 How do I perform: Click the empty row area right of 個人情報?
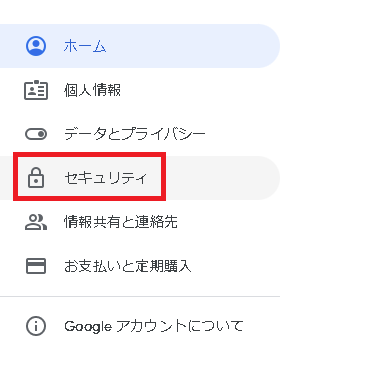pyautogui.click(x=200, y=90)
